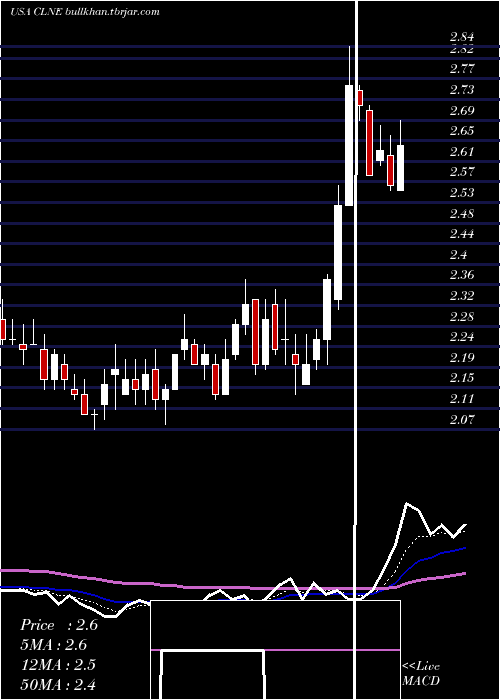Click the 2.77 price axis label

coord(462,69)
